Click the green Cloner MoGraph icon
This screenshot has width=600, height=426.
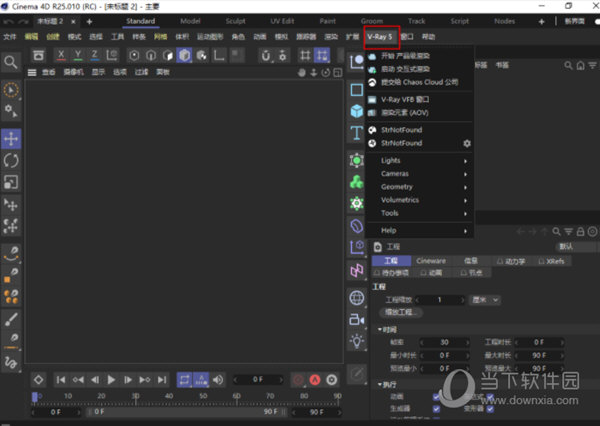(x=357, y=182)
